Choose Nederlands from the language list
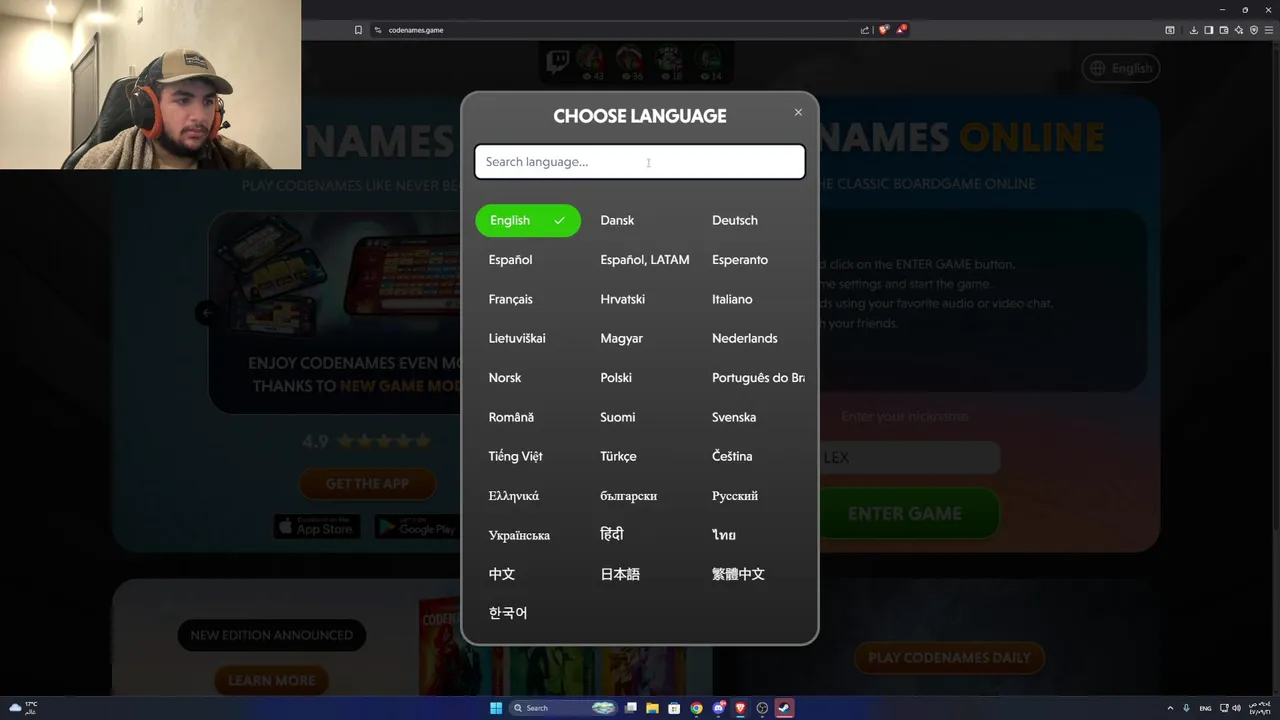This screenshot has height=720, width=1280. tap(744, 338)
